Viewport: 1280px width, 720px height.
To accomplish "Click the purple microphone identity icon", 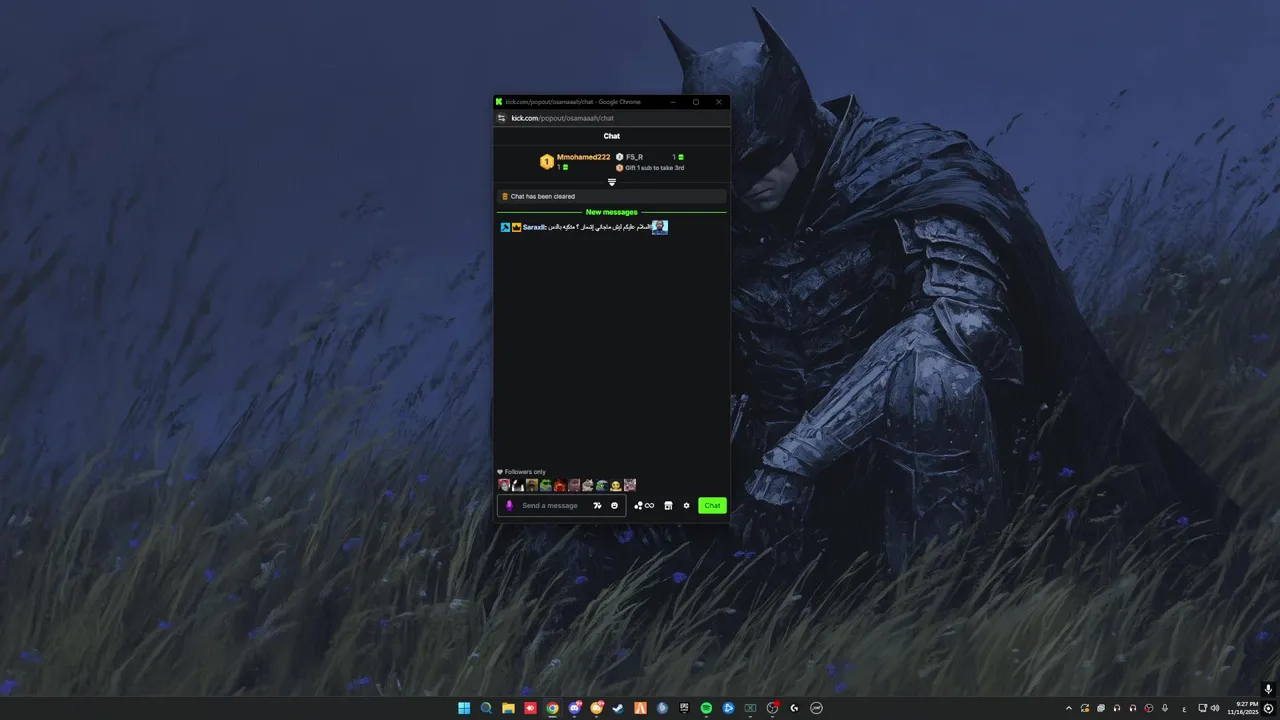I will pos(509,505).
